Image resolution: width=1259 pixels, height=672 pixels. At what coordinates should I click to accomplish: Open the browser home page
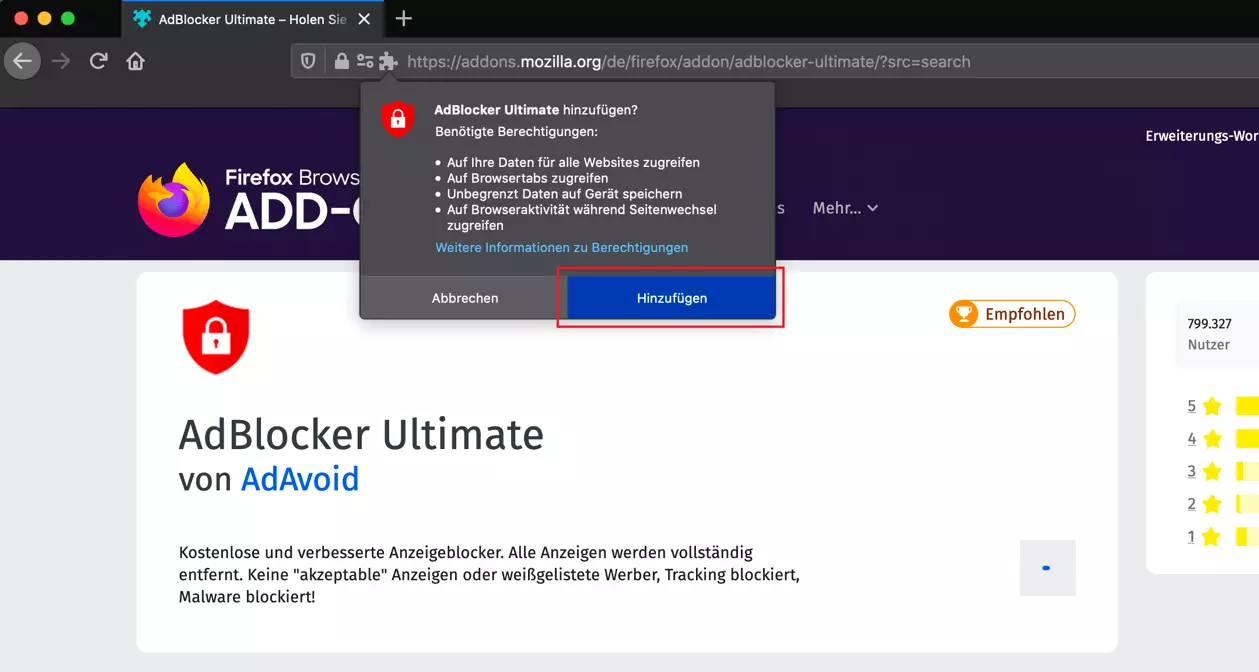click(136, 61)
